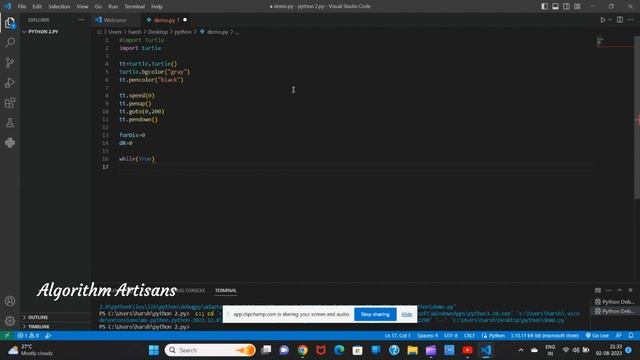Run Python file with play button
640x360 pixels.
point(602,20)
